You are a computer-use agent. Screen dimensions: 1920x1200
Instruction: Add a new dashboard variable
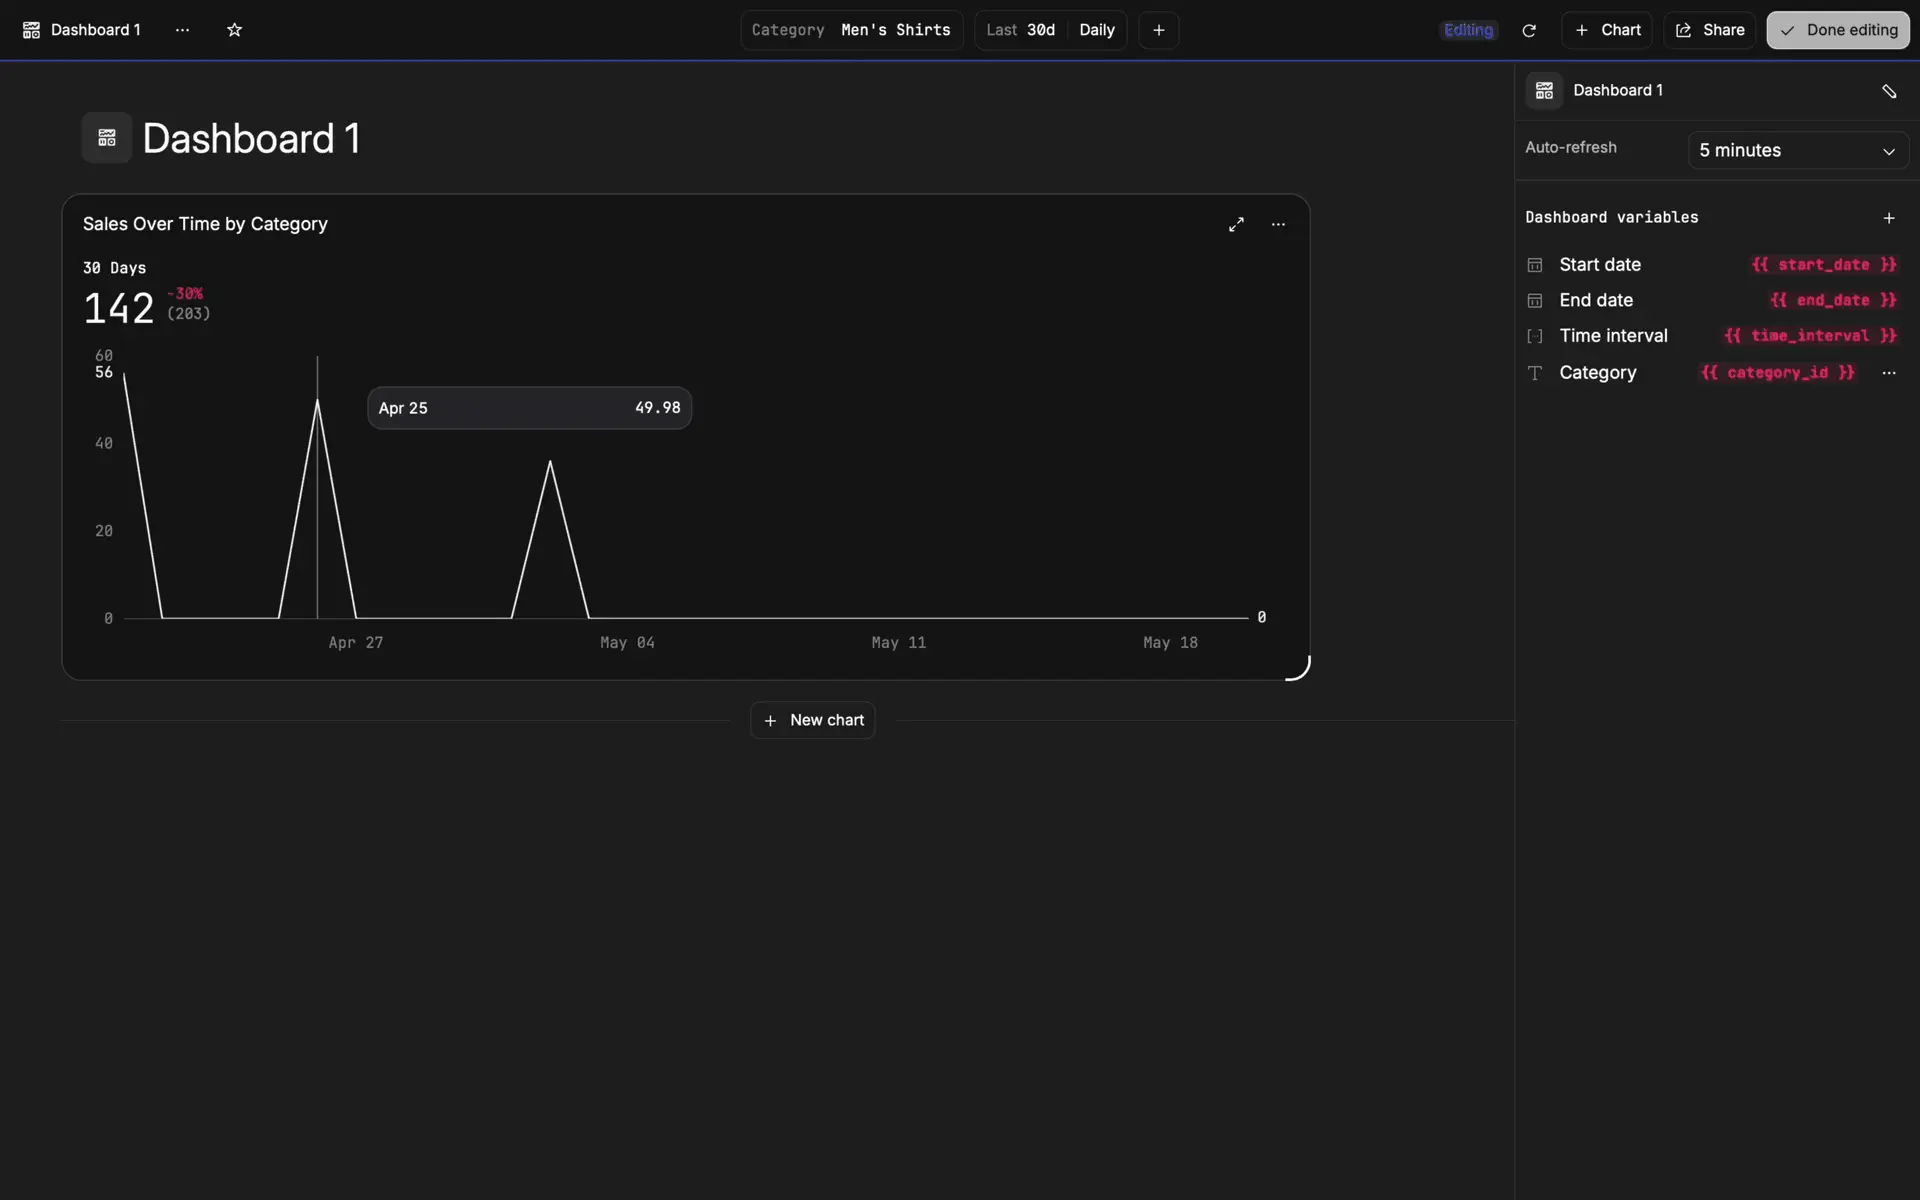coord(1888,218)
